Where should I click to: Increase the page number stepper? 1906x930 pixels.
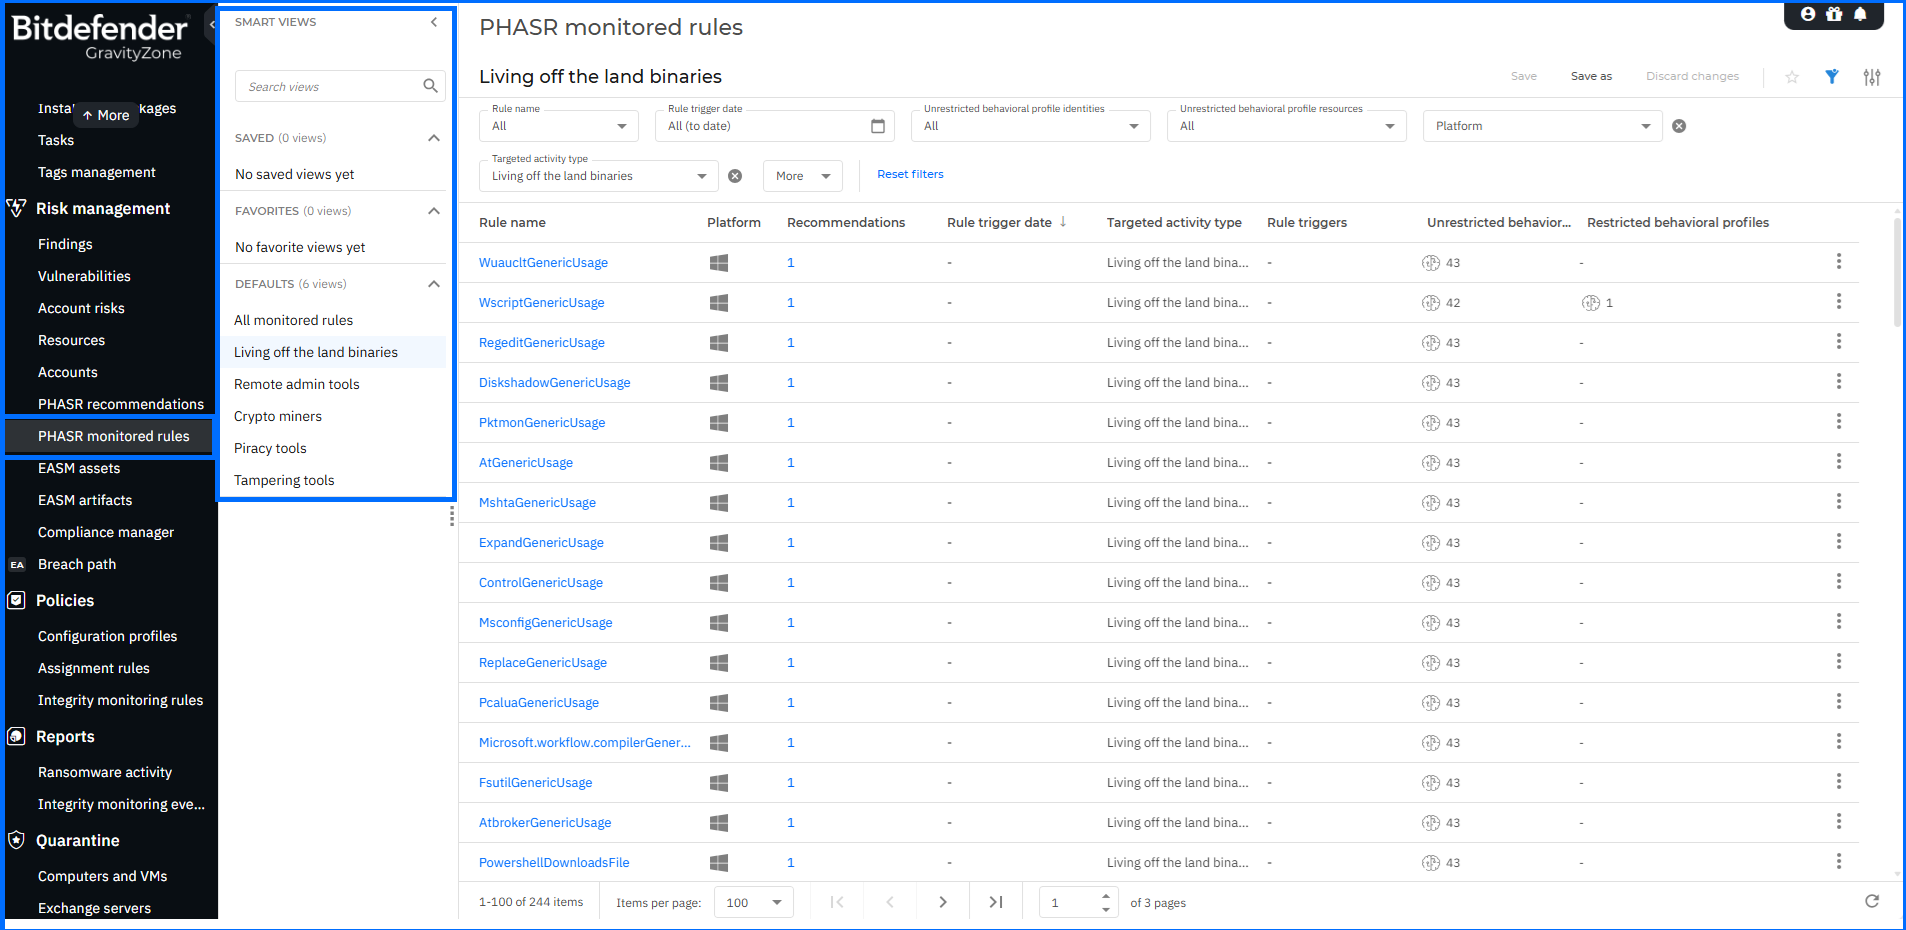point(1105,896)
